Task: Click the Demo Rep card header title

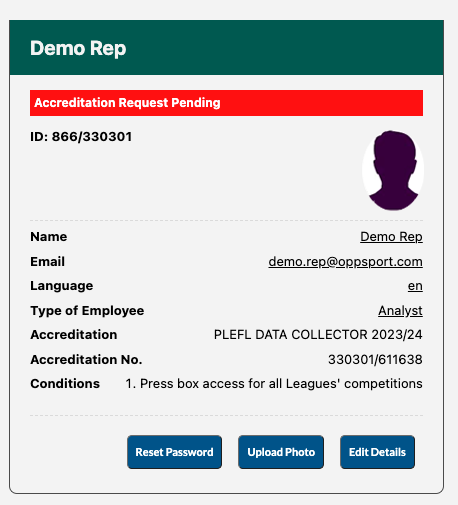Action: tap(78, 49)
